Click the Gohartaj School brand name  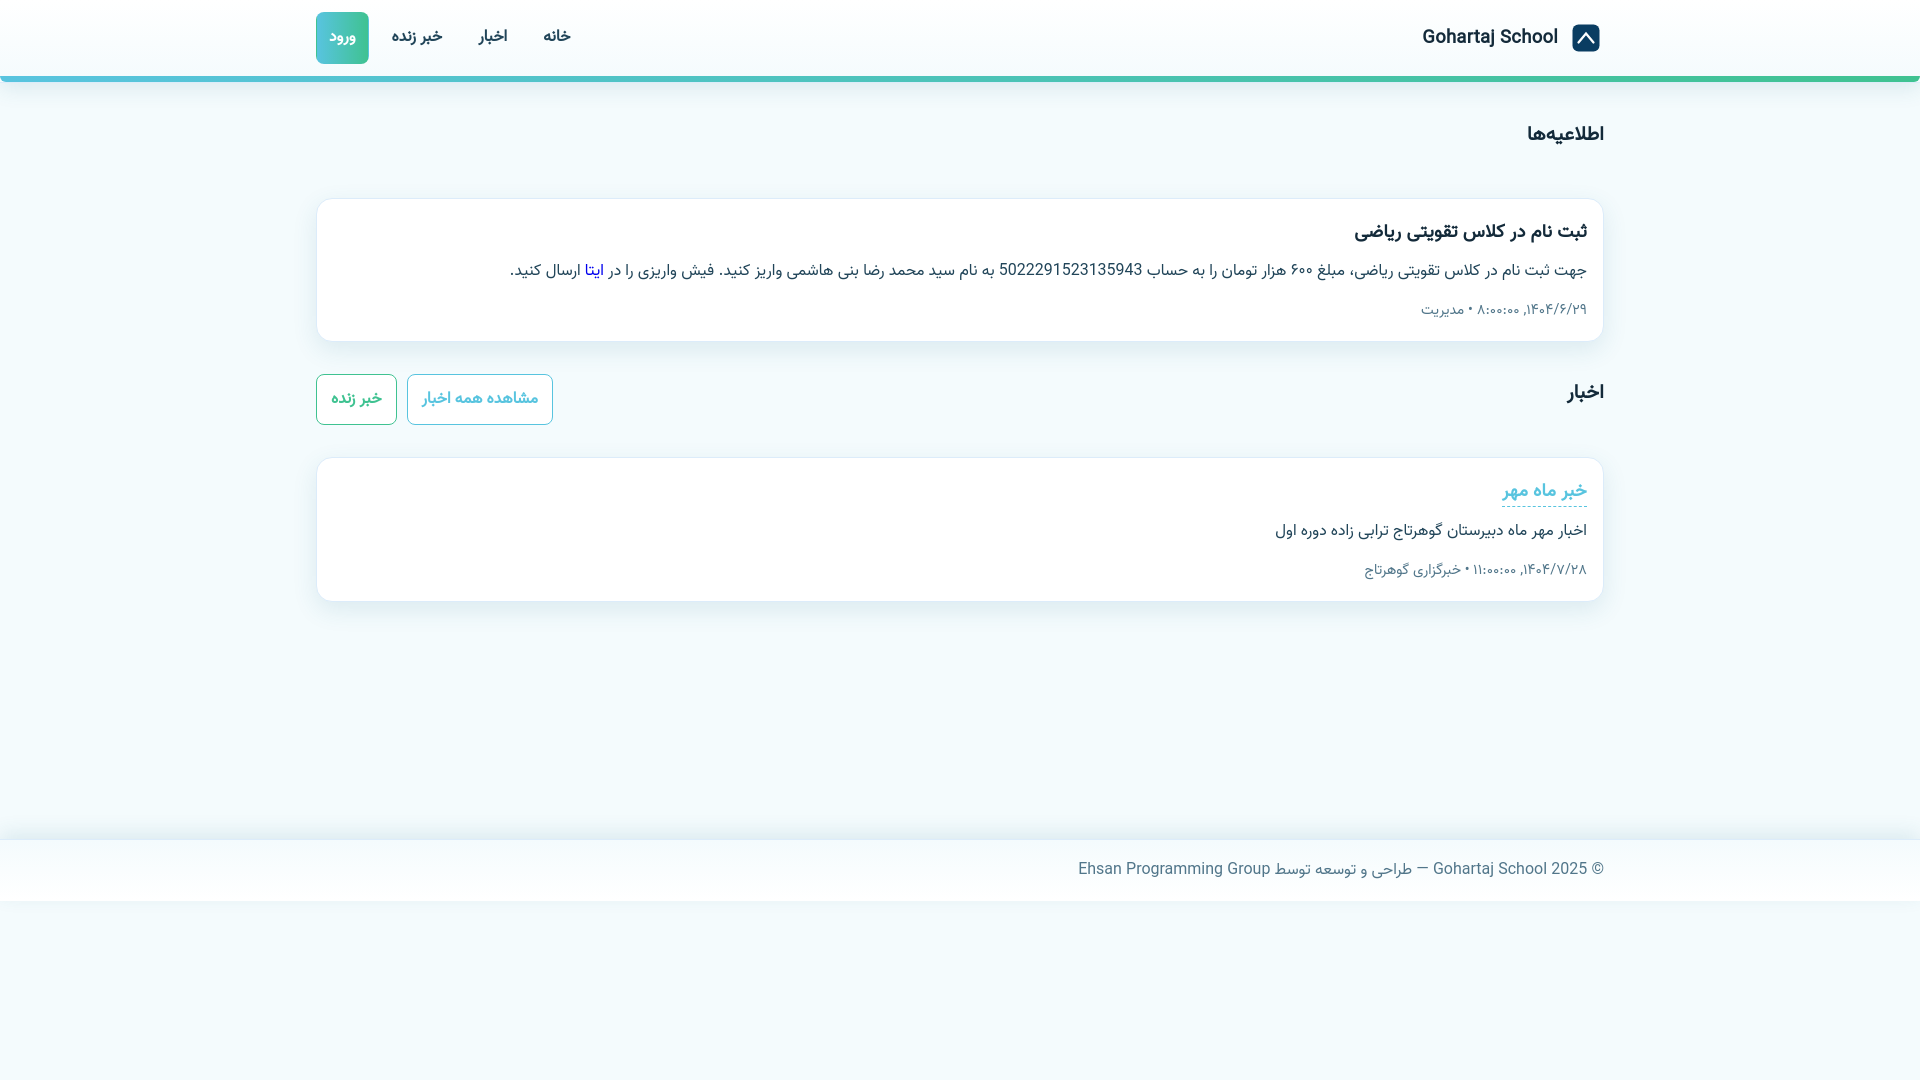(x=1489, y=38)
